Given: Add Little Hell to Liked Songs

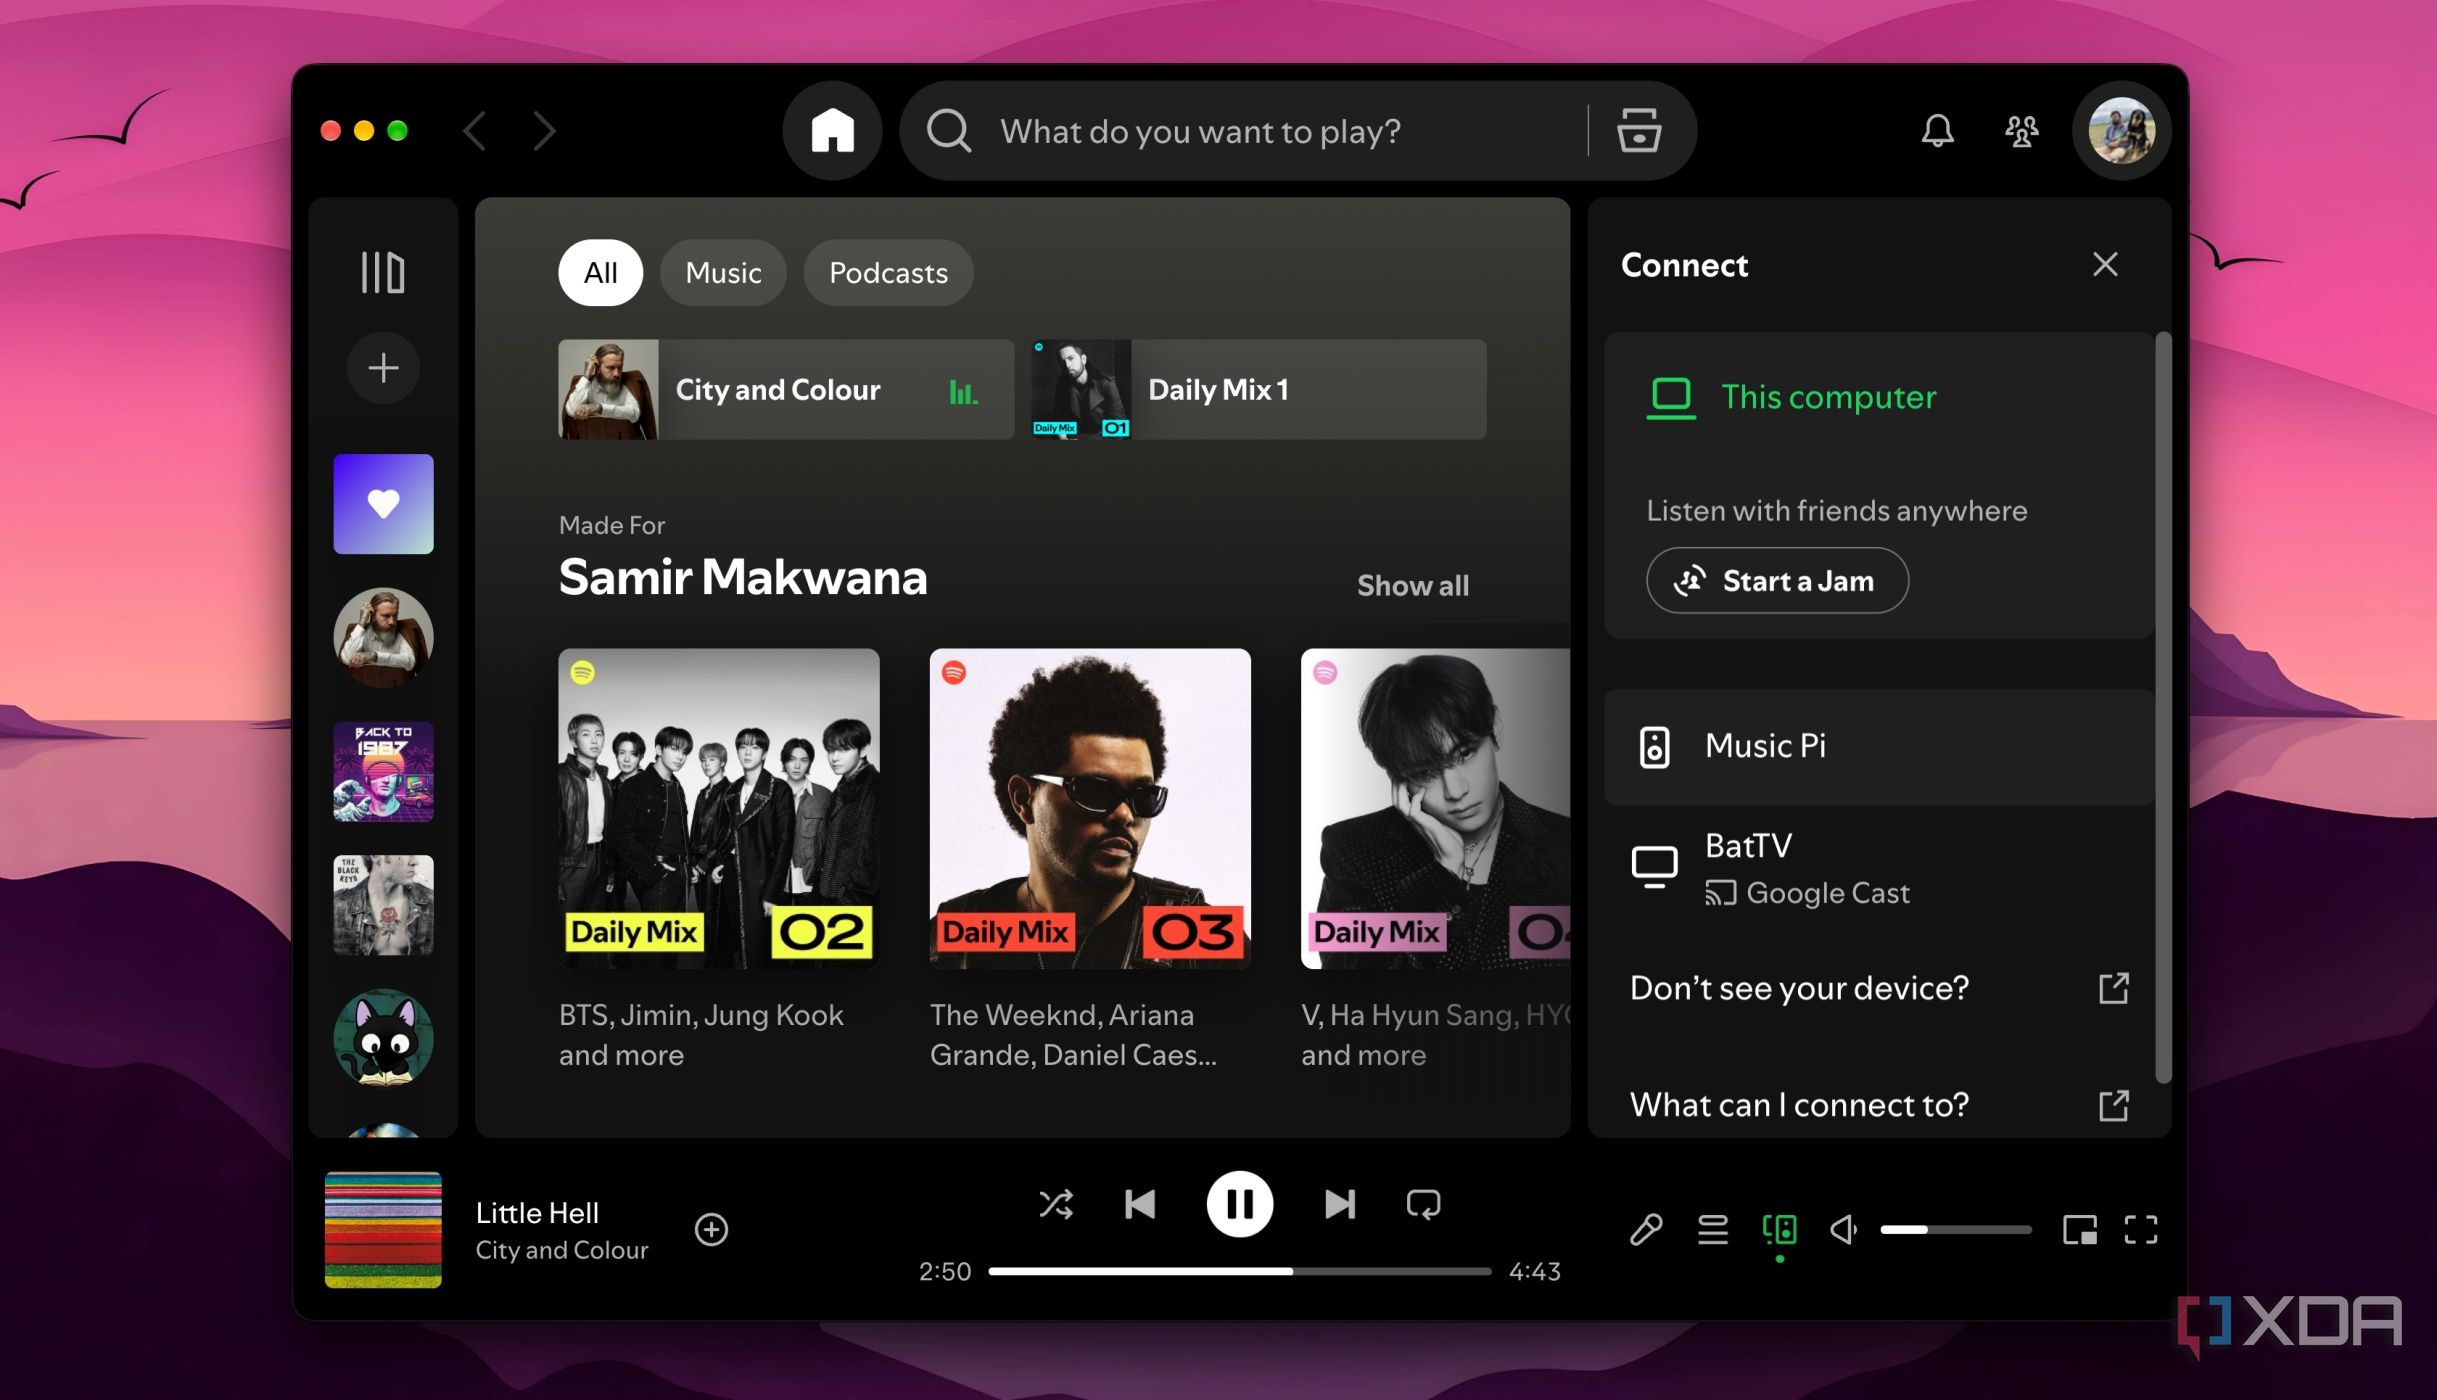Looking at the screenshot, I should pyautogui.click(x=711, y=1229).
